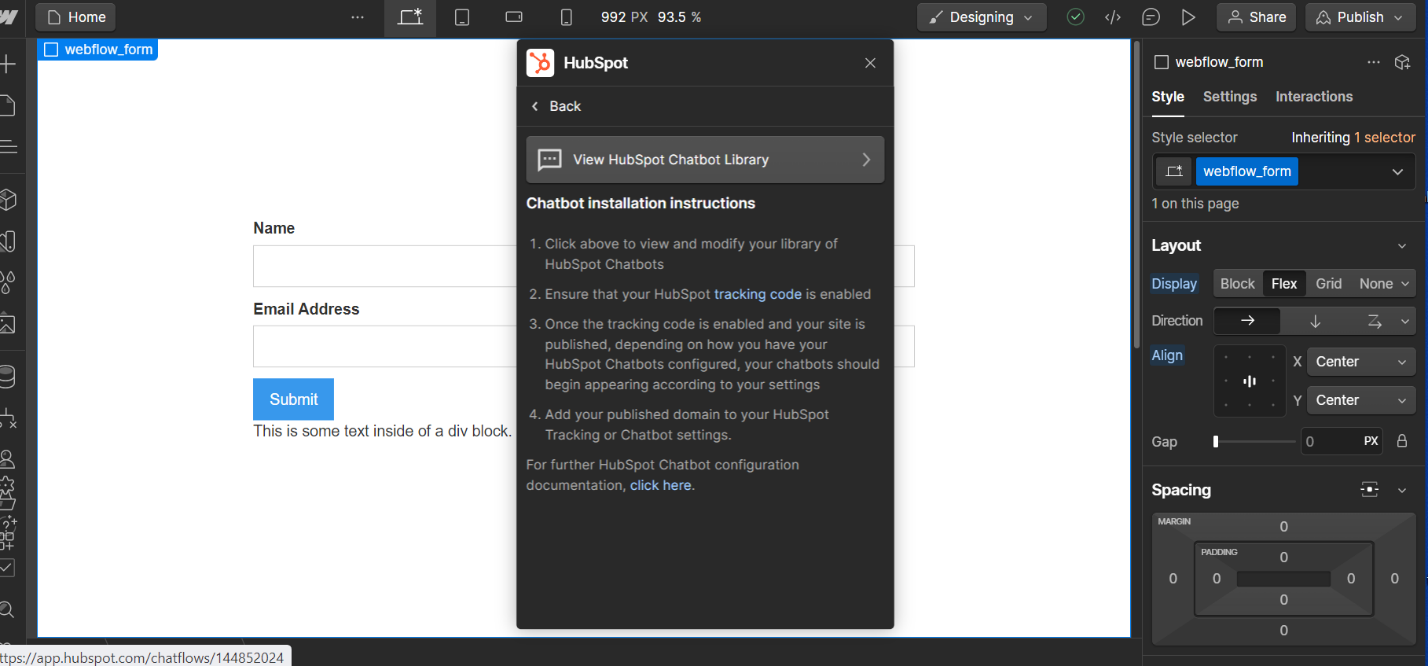Click the HubSpot logo icon
Image resolution: width=1428 pixels, height=666 pixels.
coord(540,63)
